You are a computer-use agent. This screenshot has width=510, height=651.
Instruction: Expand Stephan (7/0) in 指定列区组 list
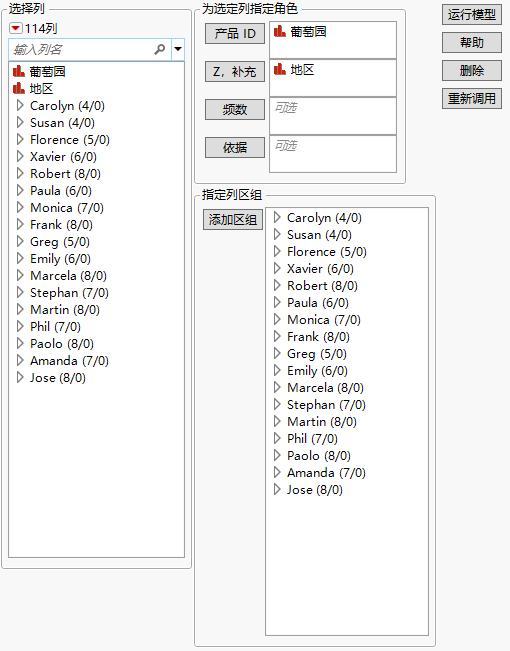click(x=277, y=405)
